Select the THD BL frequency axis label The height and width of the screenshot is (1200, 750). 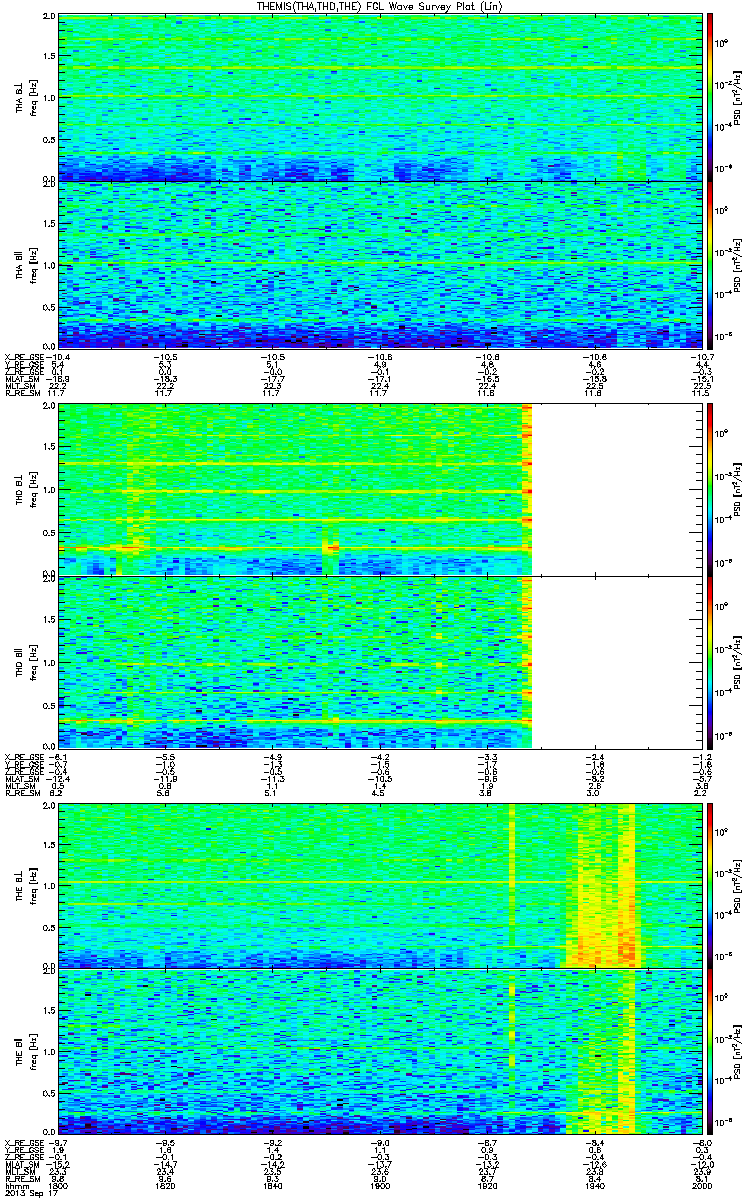(25, 489)
